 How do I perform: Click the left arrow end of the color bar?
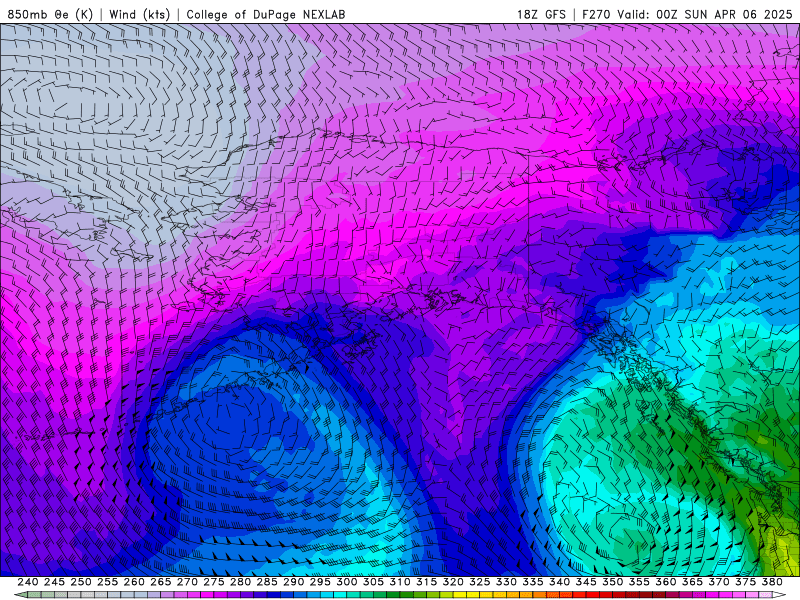[x=20, y=595]
